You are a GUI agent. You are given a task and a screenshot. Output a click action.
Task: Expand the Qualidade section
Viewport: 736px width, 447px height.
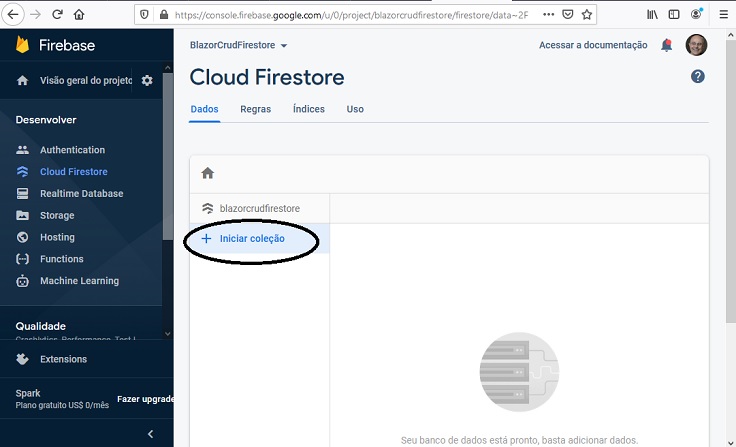click(40, 326)
